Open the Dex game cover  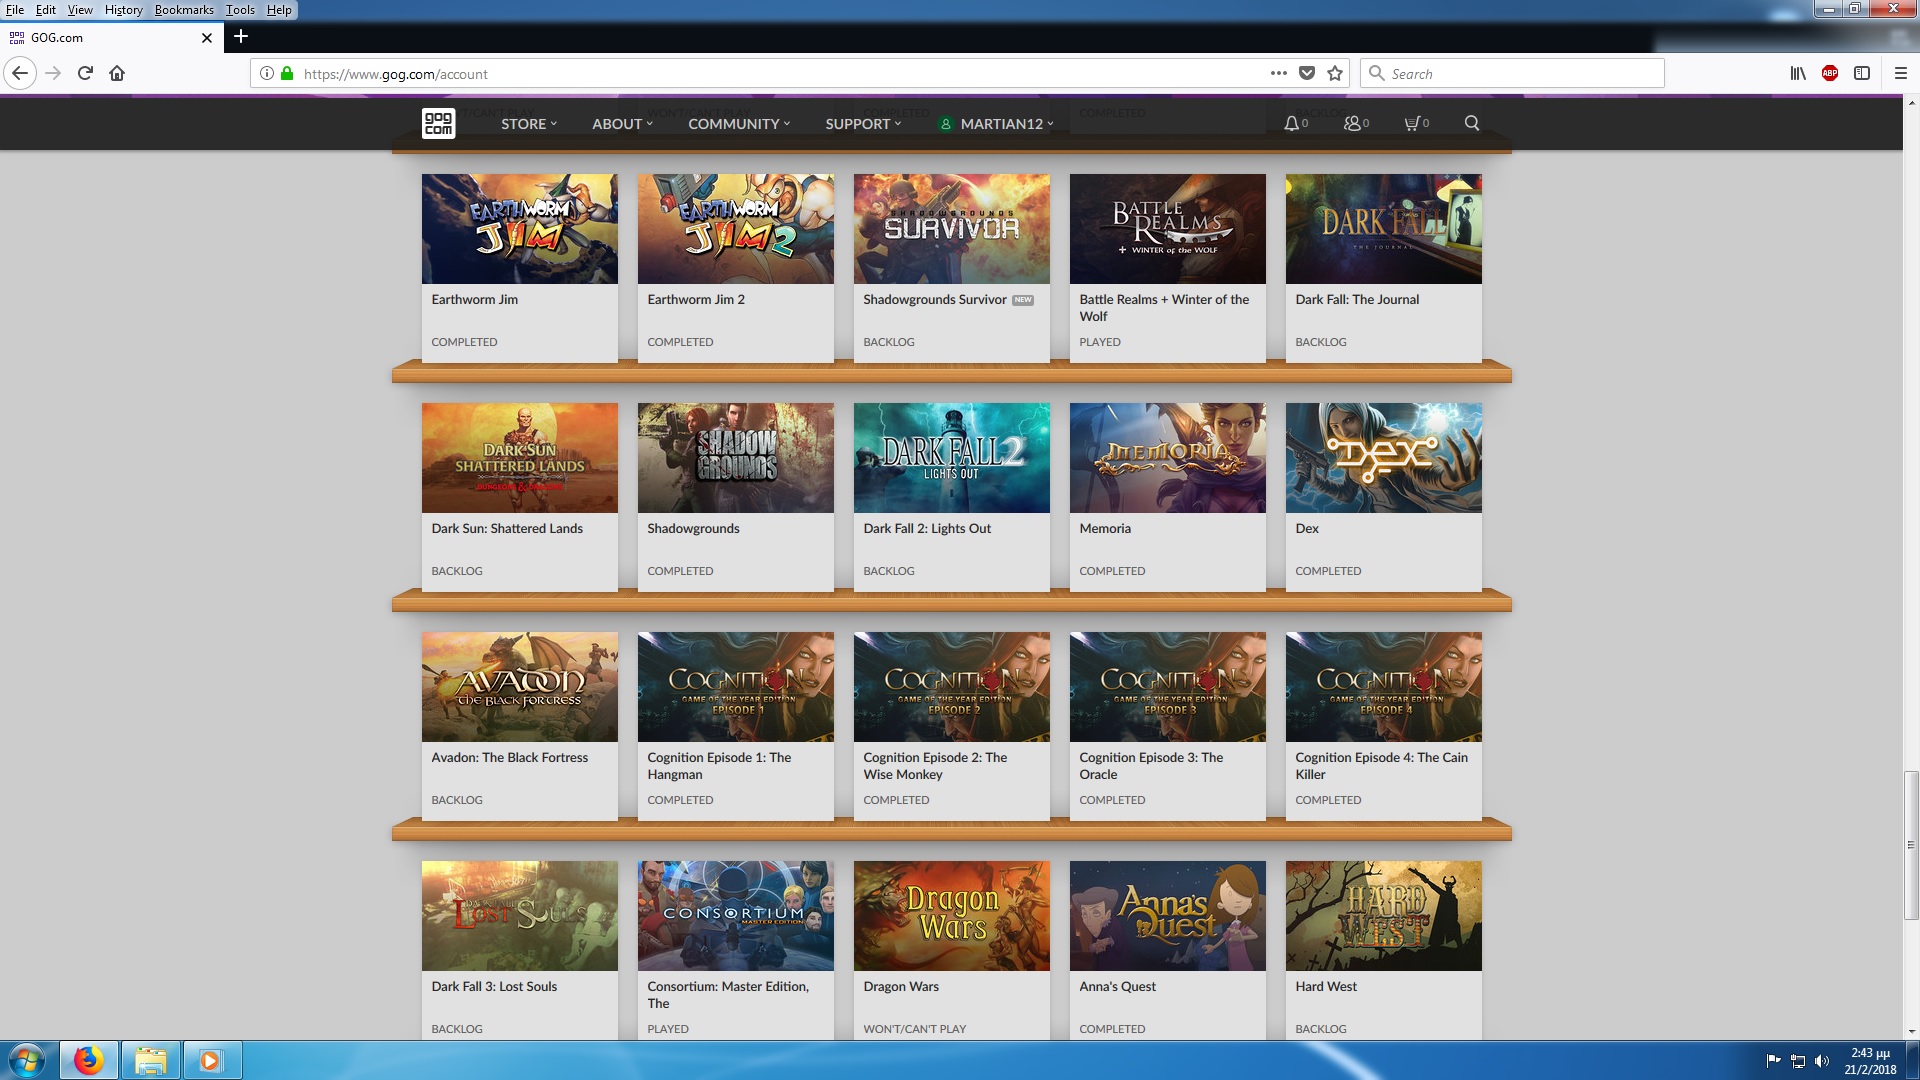(x=1383, y=458)
